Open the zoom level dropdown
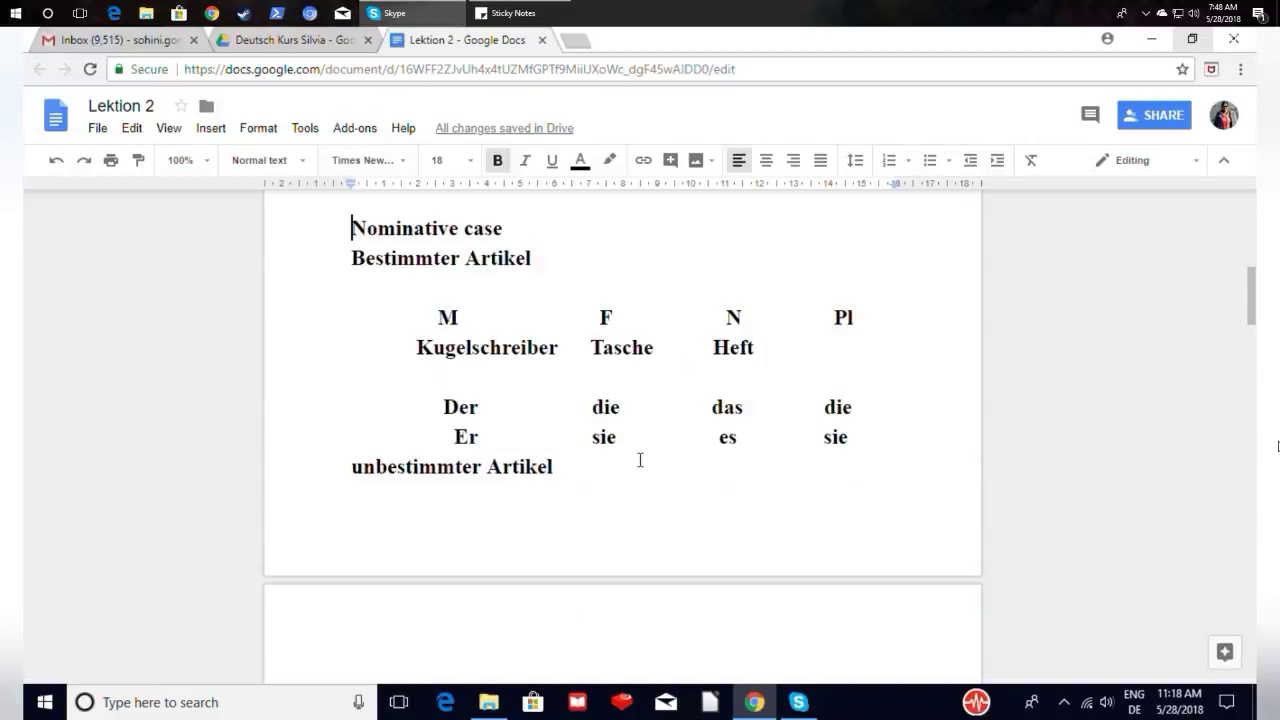This screenshot has width=1280, height=720. [188, 160]
